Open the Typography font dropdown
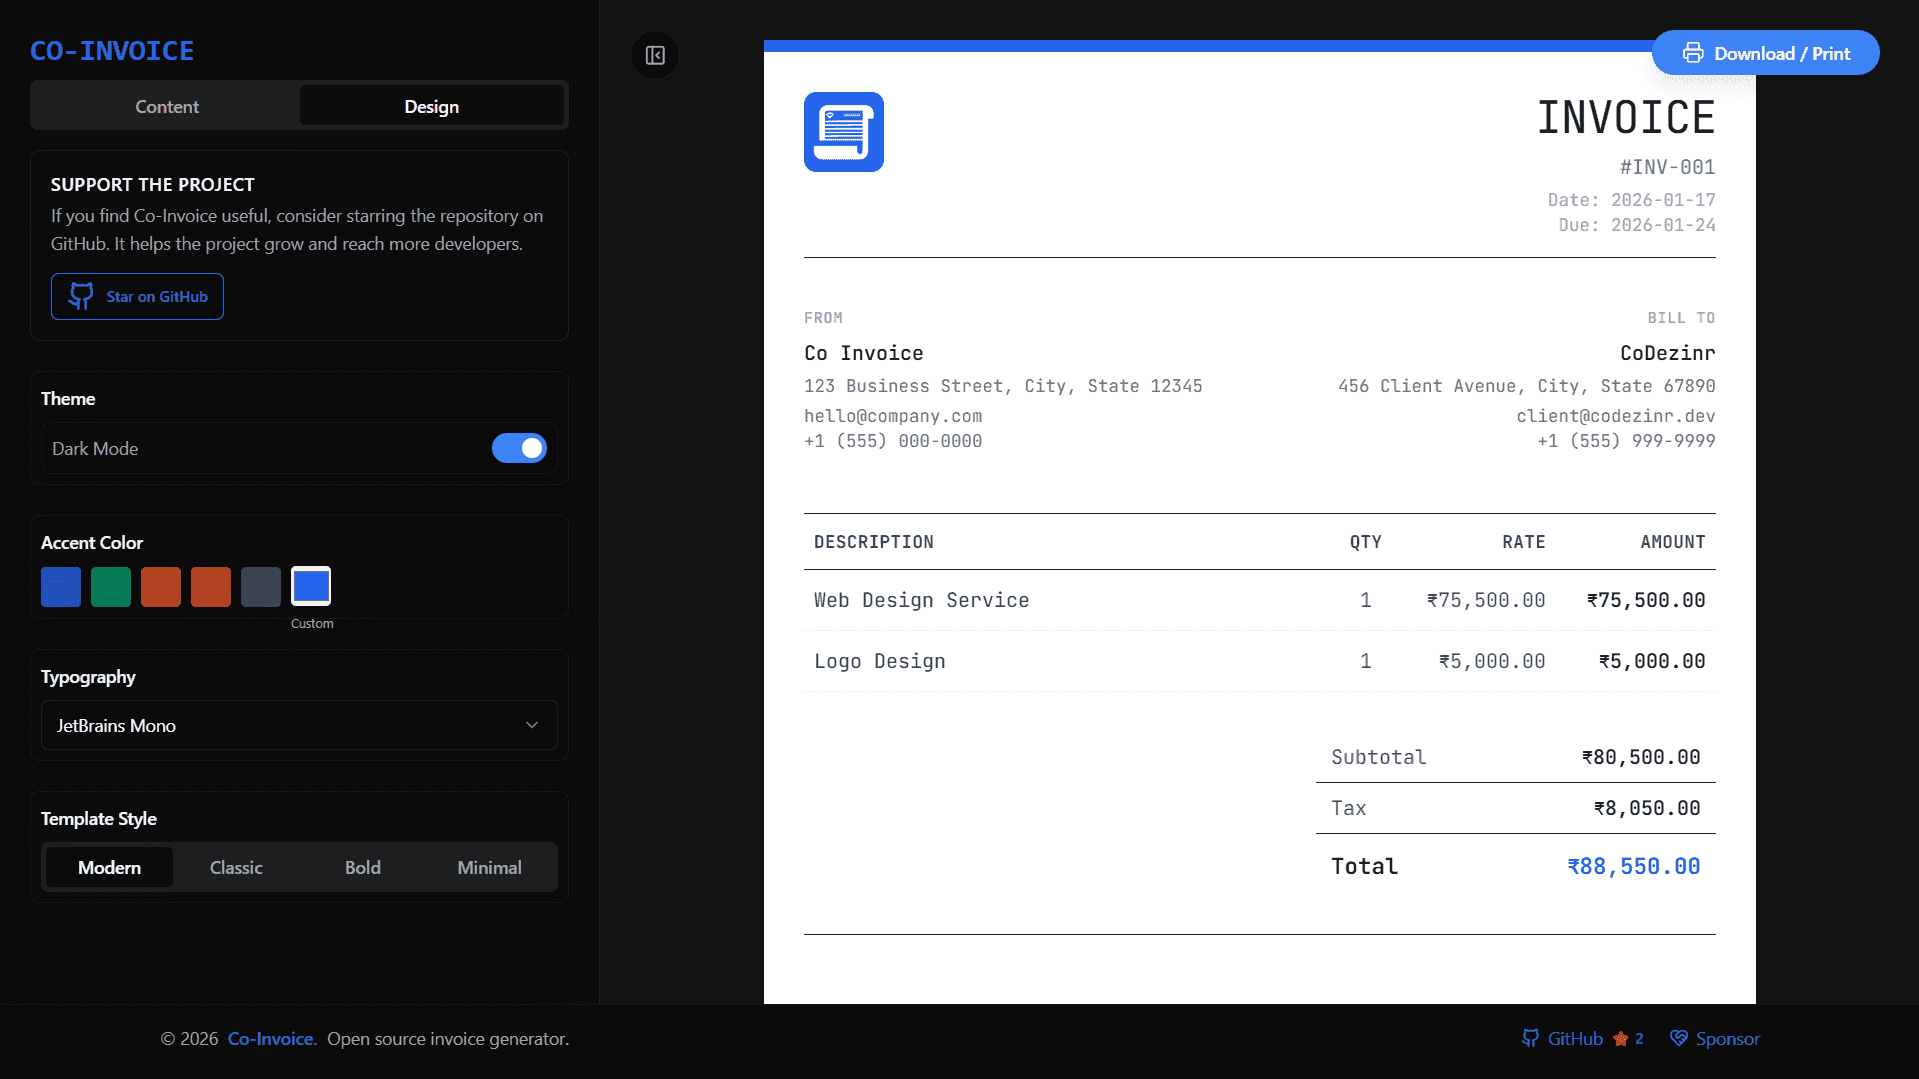The width and height of the screenshot is (1919, 1079). click(x=298, y=725)
